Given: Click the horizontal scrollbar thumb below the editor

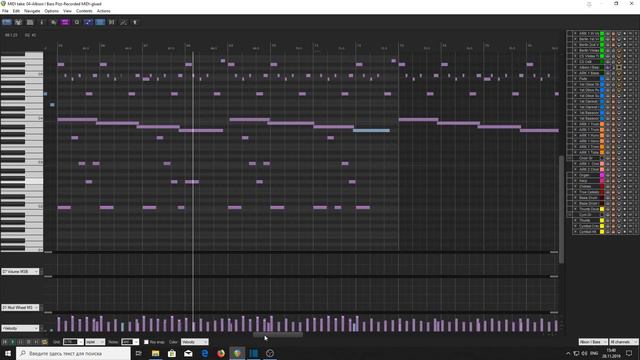Looking at the screenshot, I should coord(278,334).
